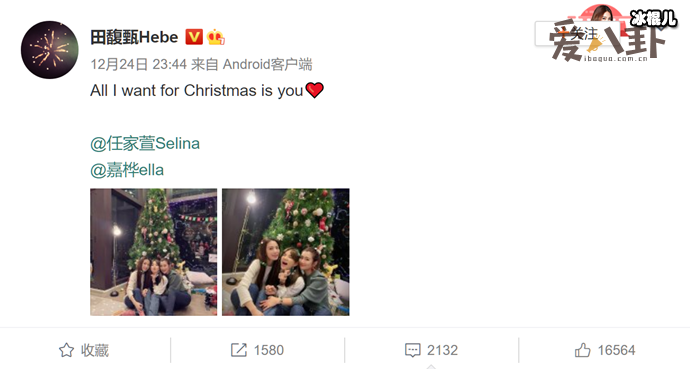
Task: Click the 收藏 favorite label
Action: pos(95,350)
